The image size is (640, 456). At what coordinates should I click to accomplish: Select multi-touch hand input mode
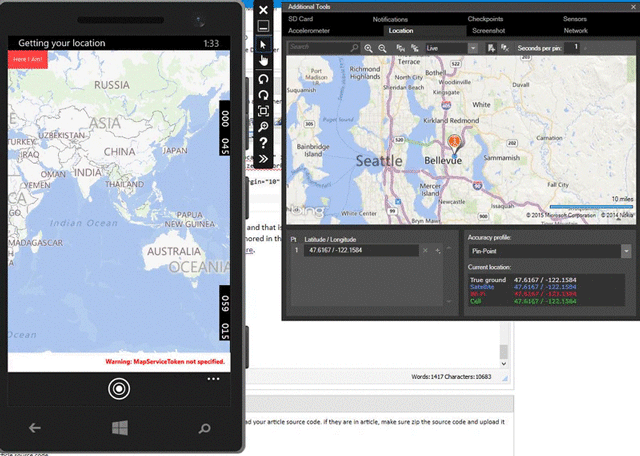click(x=263, y=60)
